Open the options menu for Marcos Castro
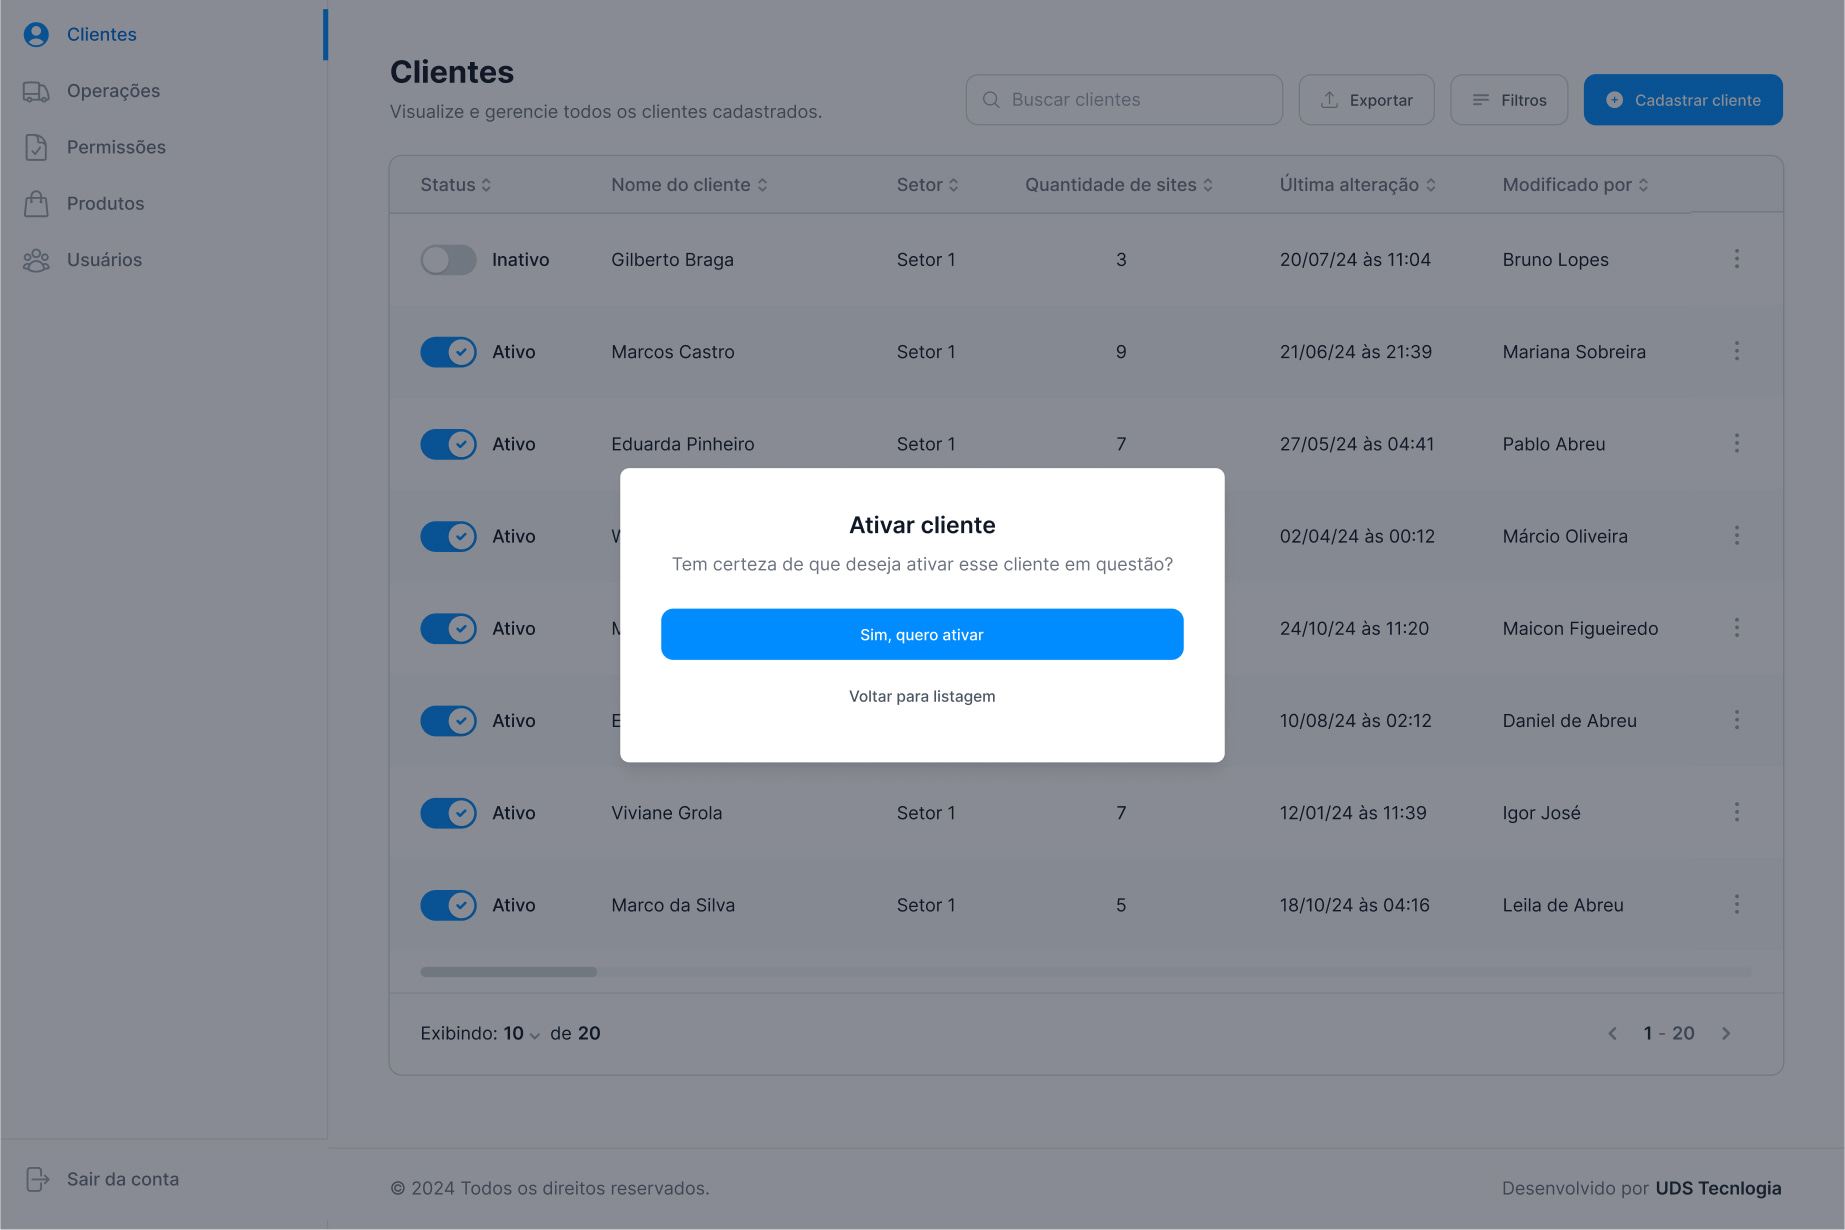Screen dimensions: 1845x1230 (x=1737, y=351)
